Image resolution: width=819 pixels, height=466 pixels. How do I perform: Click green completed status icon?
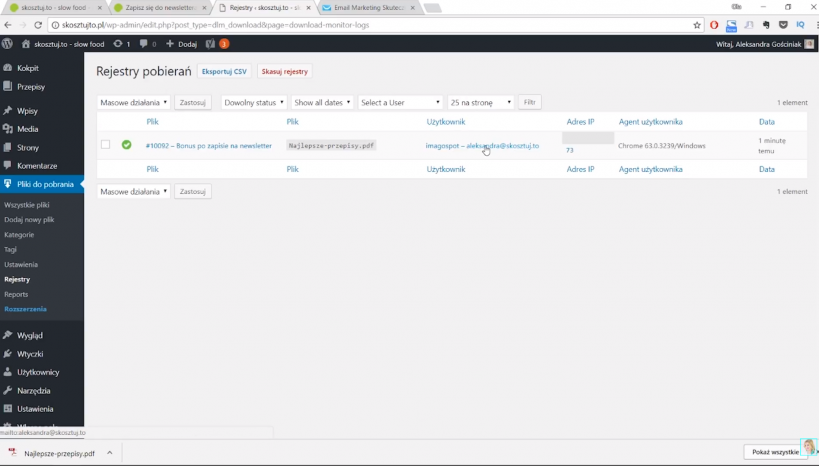click(126, 145)
